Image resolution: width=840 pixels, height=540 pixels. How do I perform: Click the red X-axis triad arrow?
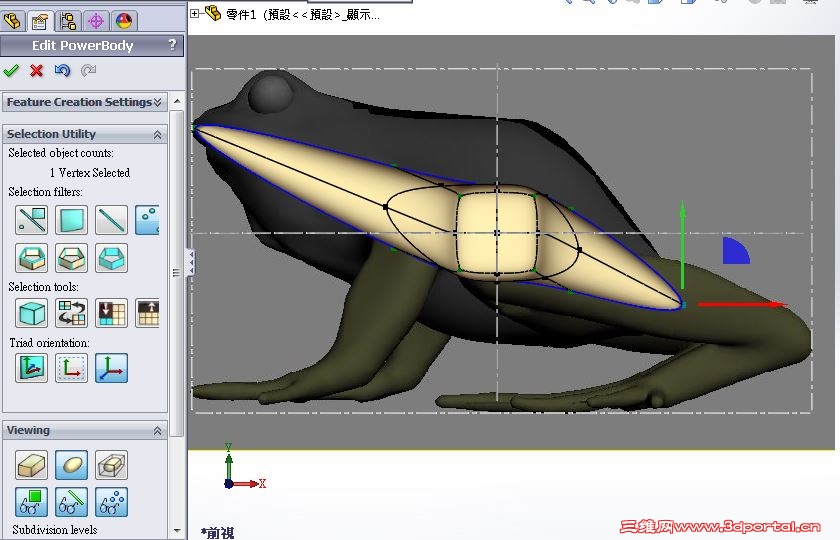pos(742,304)
